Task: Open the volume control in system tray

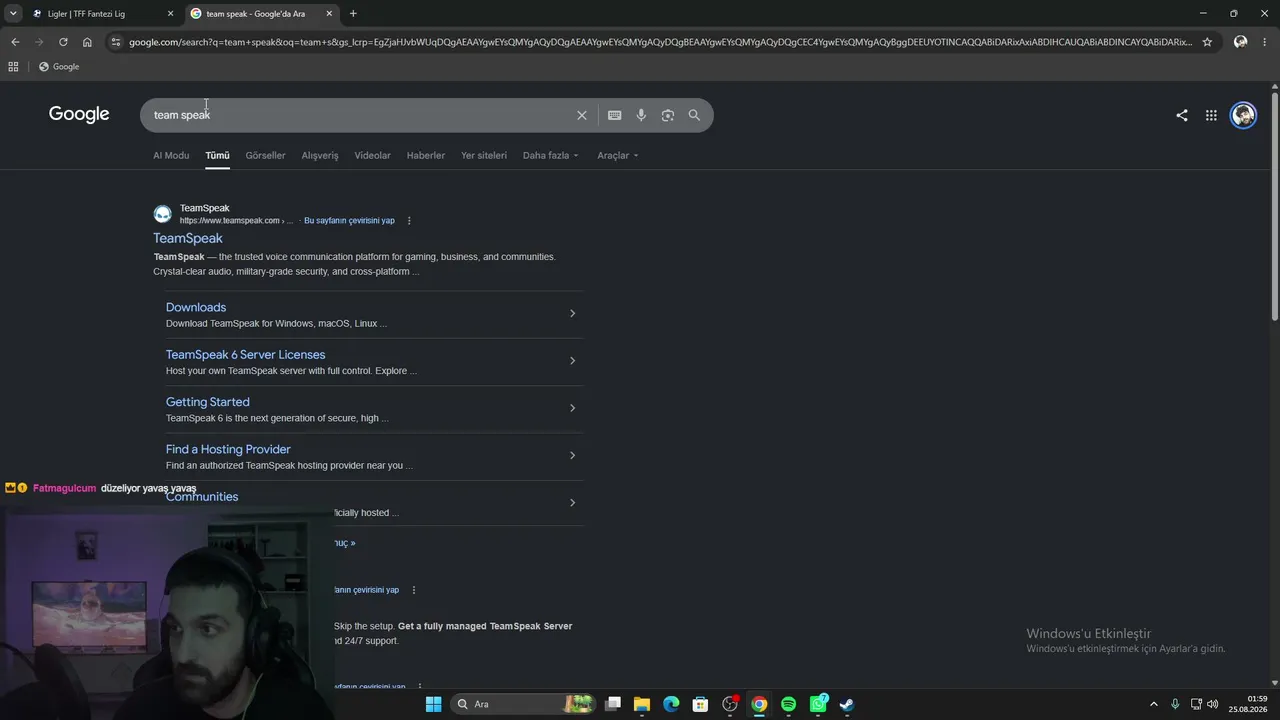Action: tap(1213, 704)
